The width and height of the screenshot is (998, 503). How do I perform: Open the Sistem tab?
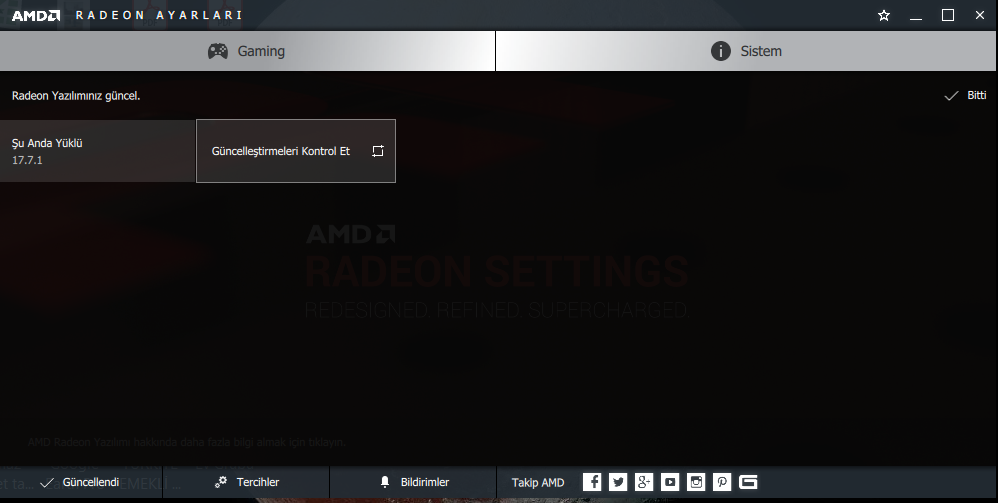tap(746, 51)
